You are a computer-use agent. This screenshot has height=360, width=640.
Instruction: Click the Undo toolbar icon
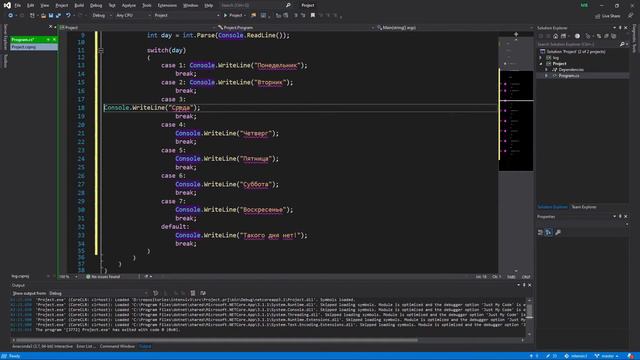pos(68,16)
